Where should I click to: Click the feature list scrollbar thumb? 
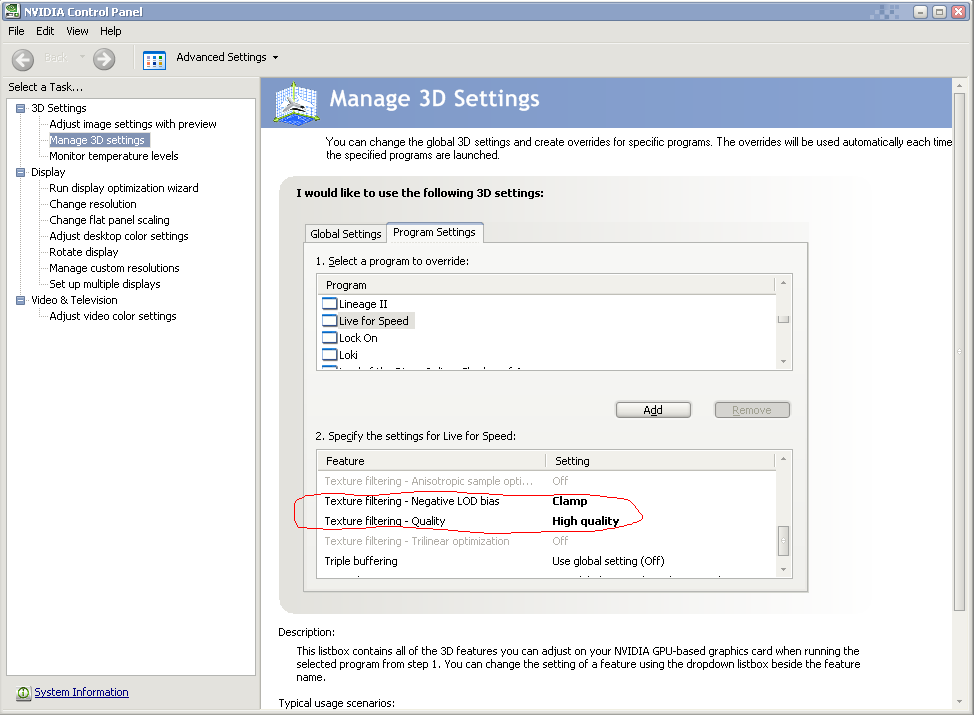(x=784, y=540)
